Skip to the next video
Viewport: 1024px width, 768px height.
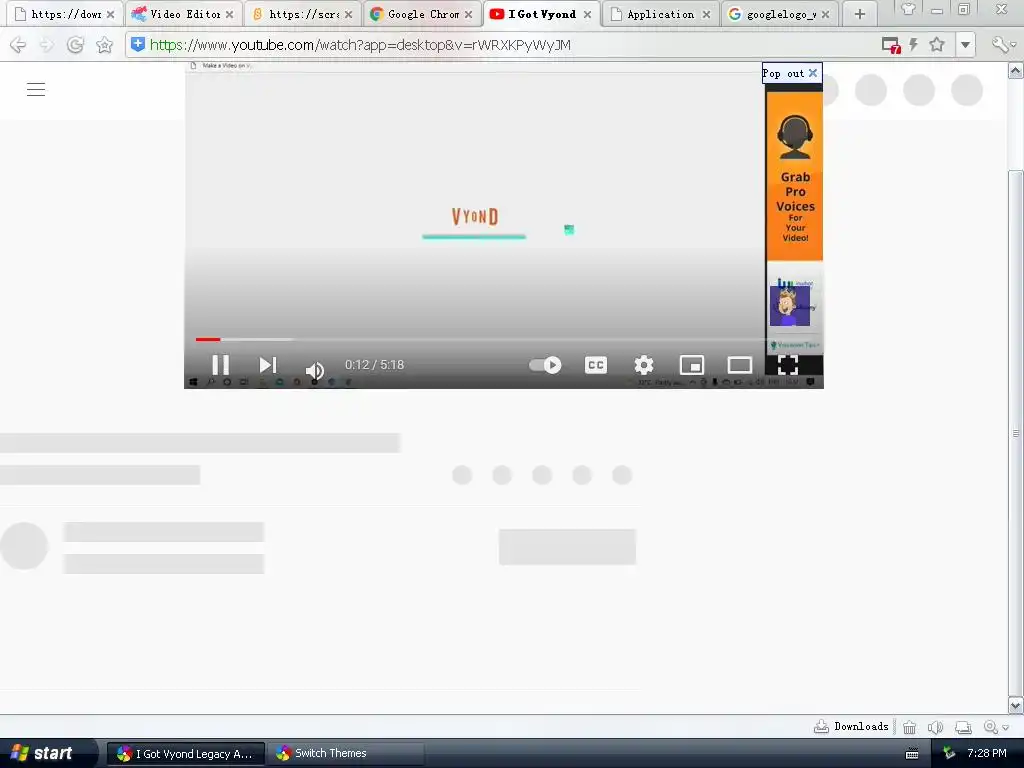click(x=268, y=364)
